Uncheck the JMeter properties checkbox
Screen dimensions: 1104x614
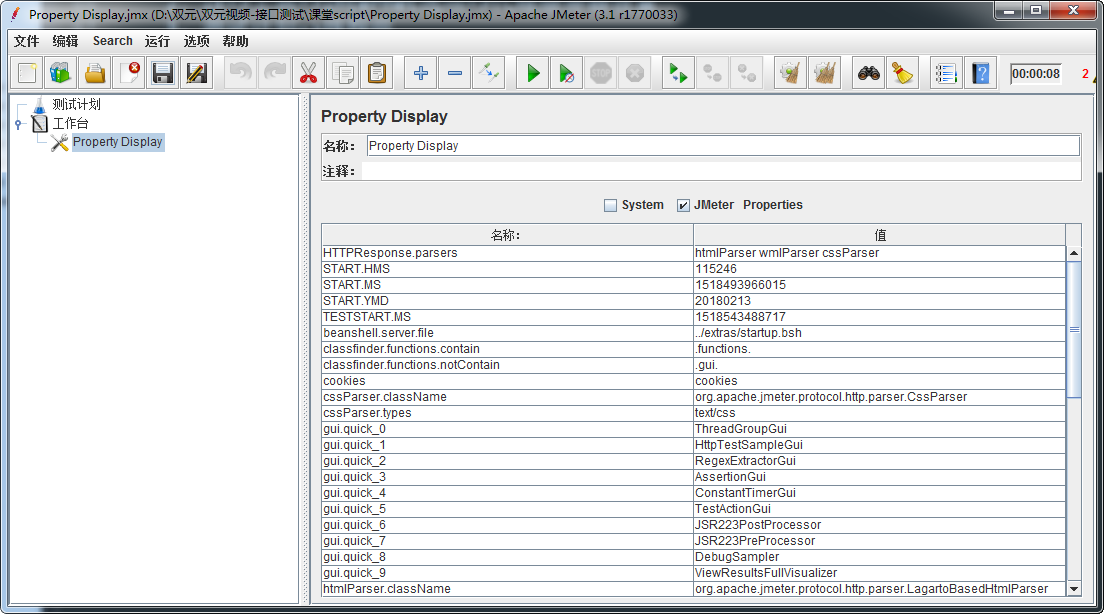(x=683, y=205)
